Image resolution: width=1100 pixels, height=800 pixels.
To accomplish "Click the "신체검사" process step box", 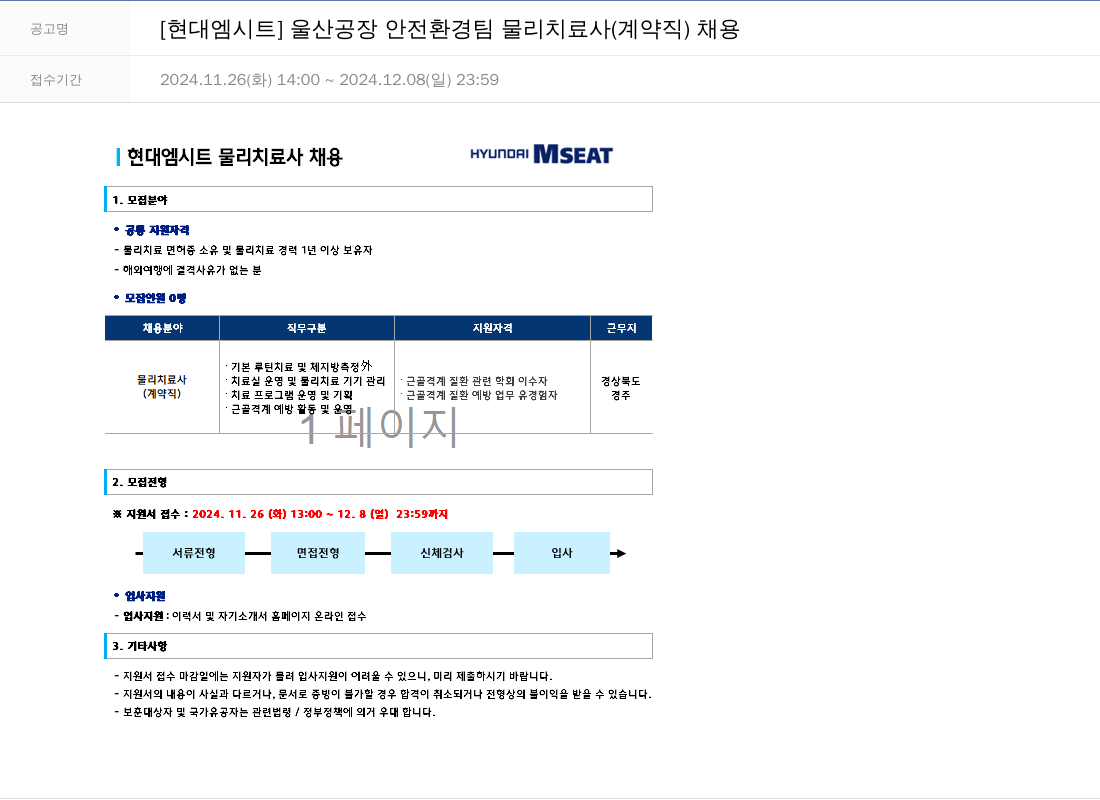I will coord(442,553).
